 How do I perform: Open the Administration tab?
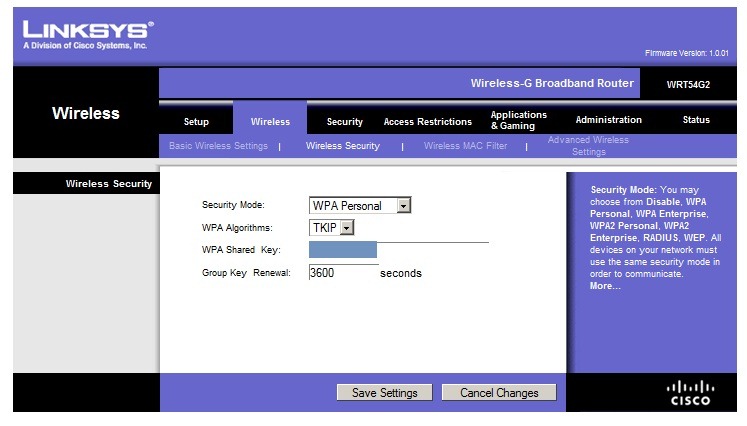pos(608,120)
